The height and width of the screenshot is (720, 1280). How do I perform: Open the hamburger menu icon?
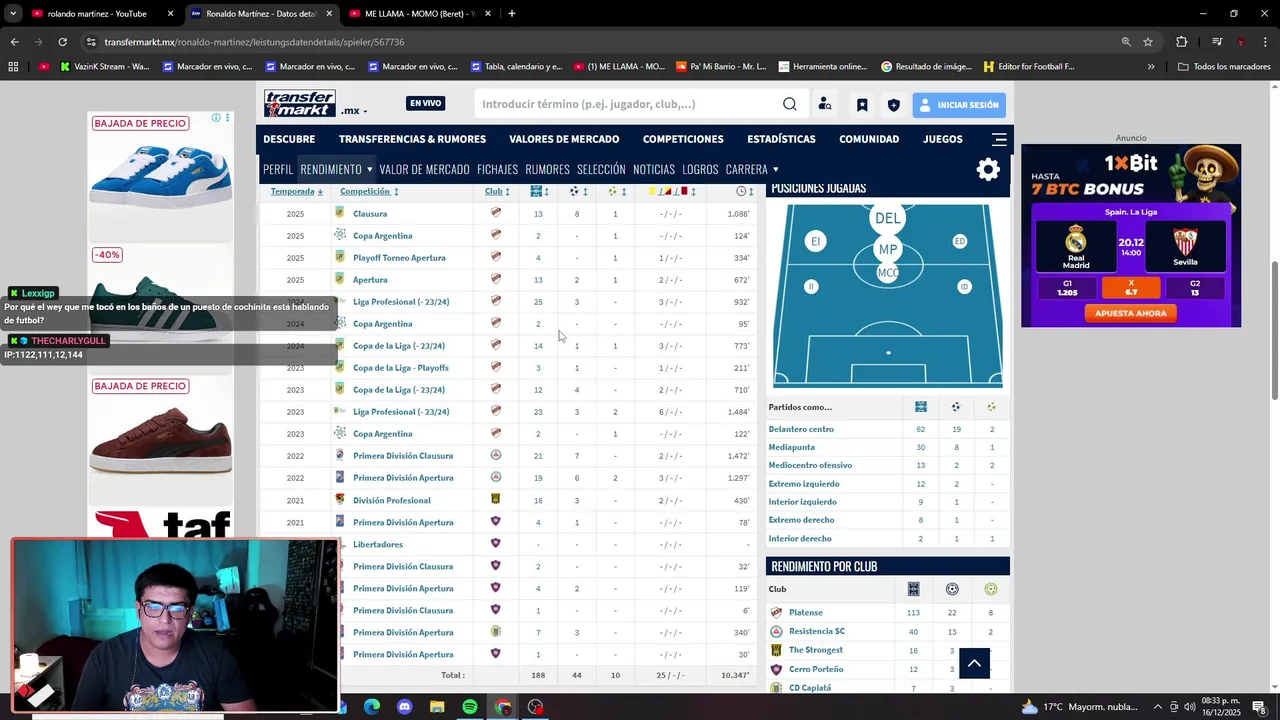999,139
